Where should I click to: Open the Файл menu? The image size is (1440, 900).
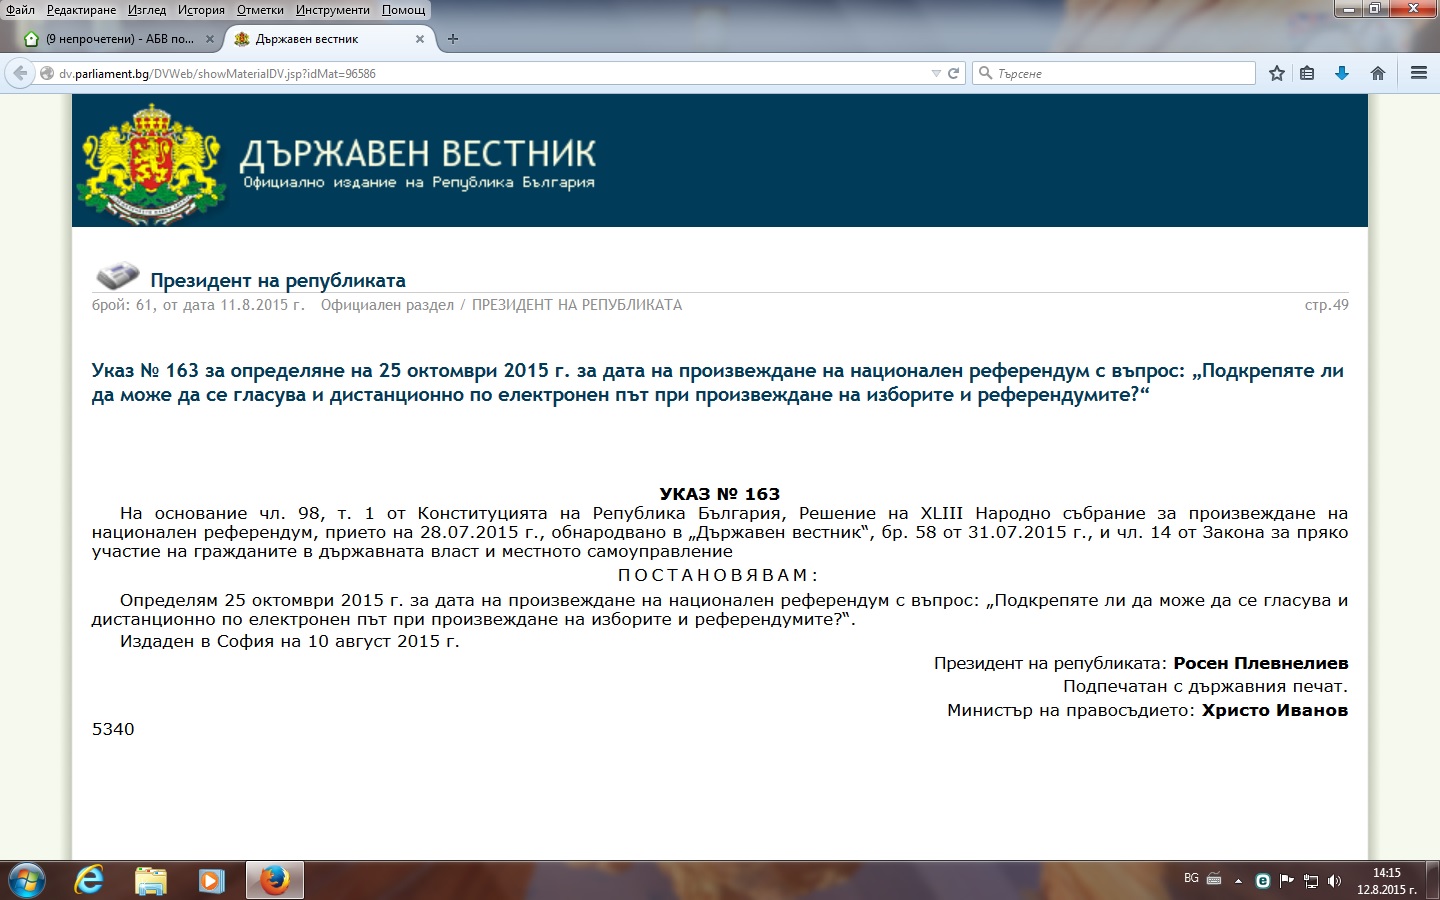(x=20, y=10)
